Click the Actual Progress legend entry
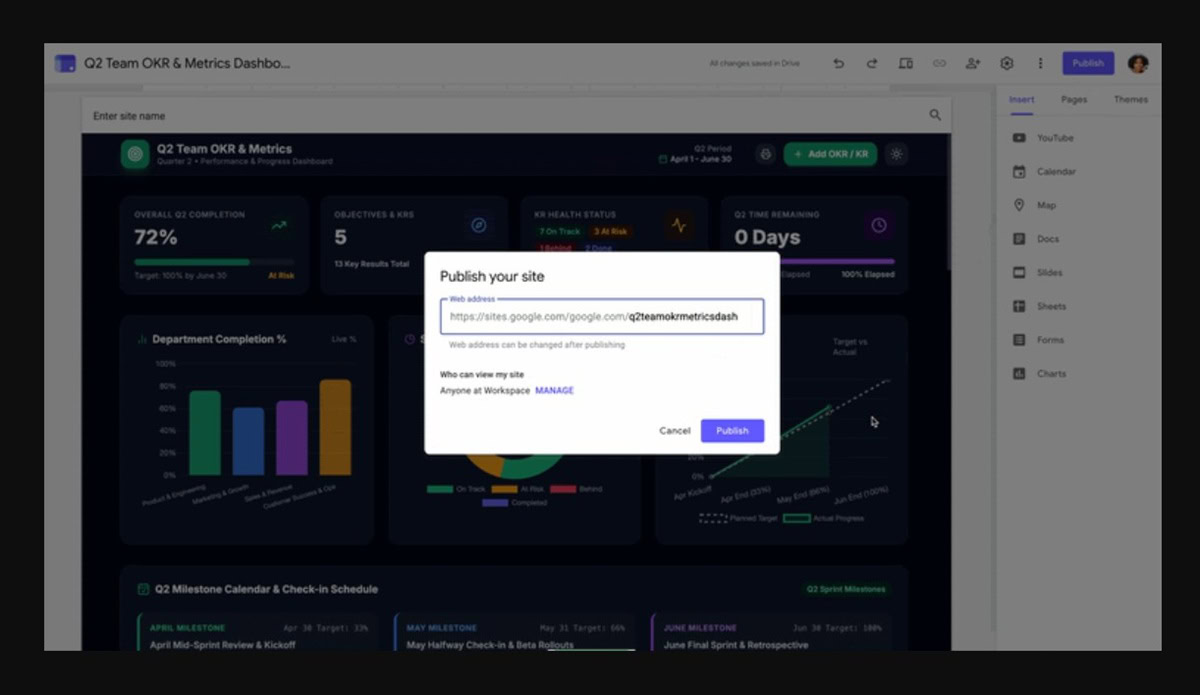 point(823,518)
